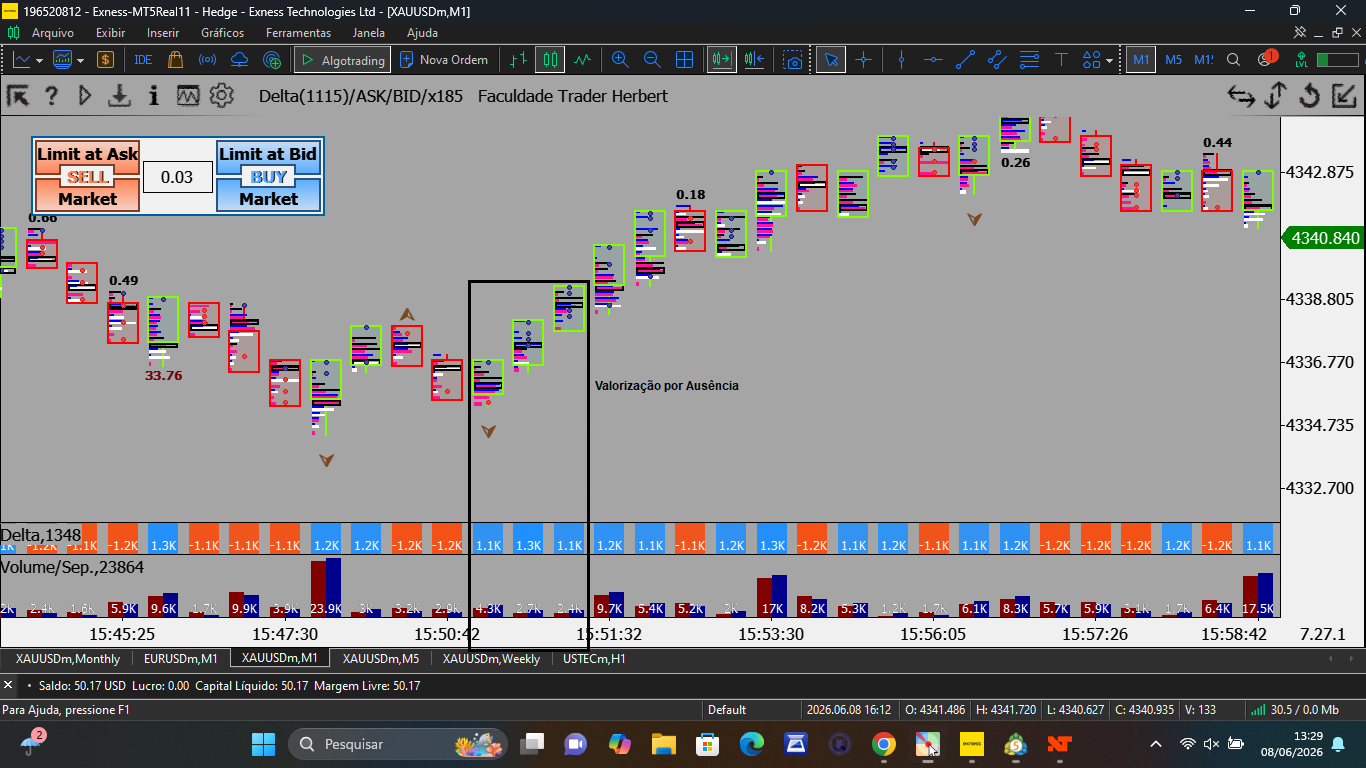Click the dollar sign trading panel icon

click(x=105, y=60)
